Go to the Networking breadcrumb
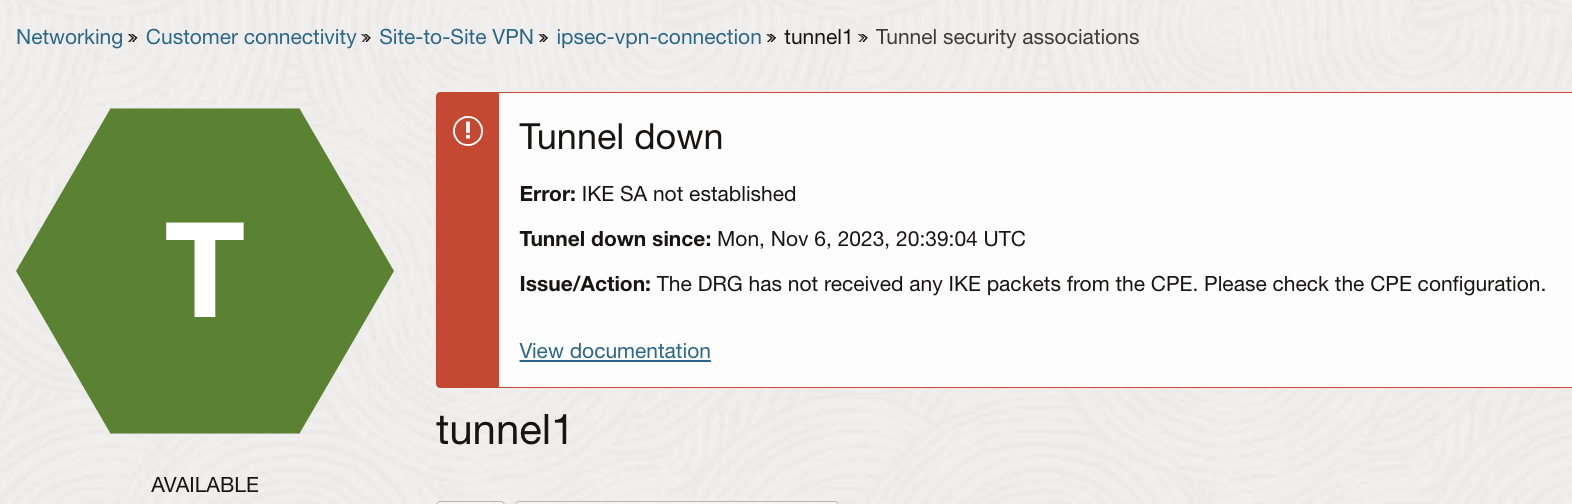Screen dimensions: 1572x504 coord(69,37)
